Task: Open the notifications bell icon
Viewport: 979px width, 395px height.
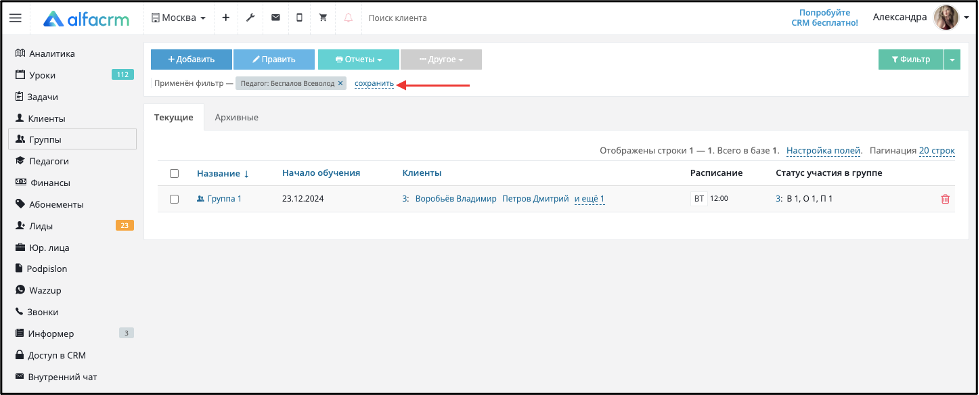Action: click(348, 18)
